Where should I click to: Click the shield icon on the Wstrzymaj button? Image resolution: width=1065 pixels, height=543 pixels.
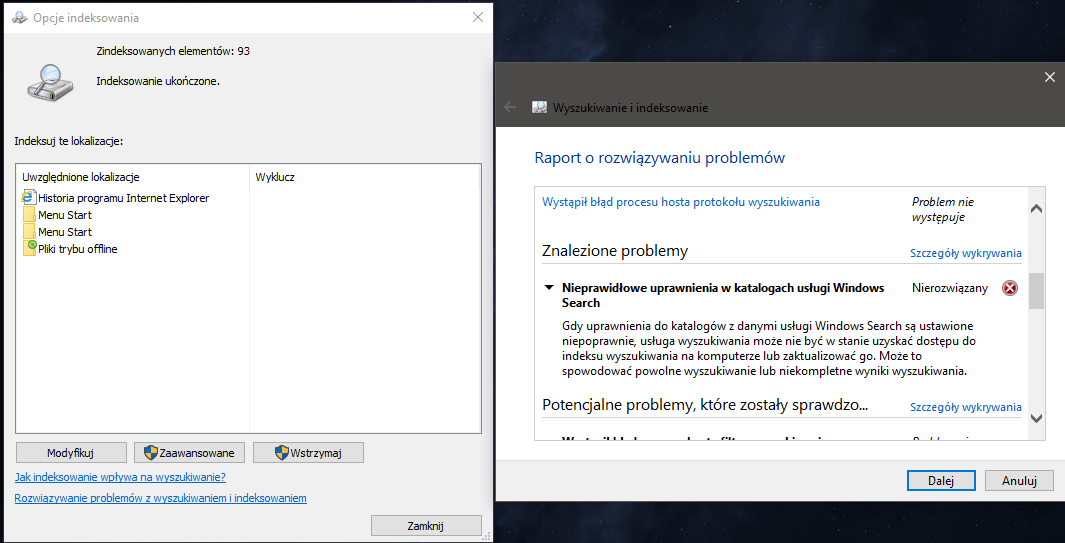click(x=281, y=453)
